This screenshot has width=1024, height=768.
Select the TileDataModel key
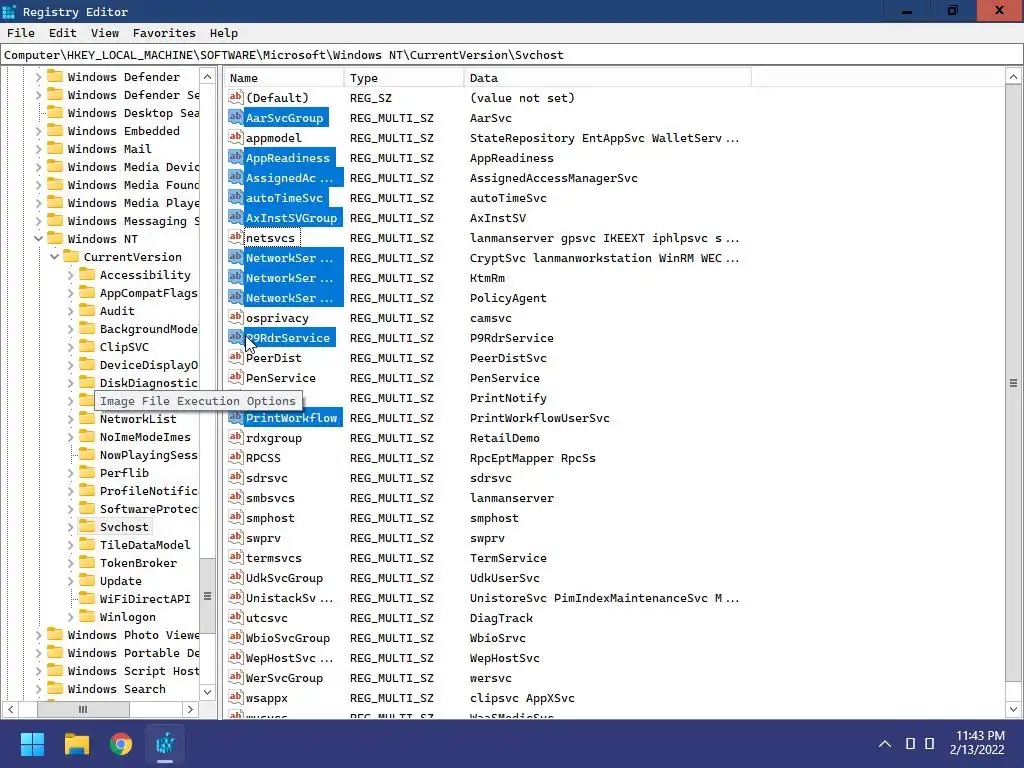pos(145,545)
